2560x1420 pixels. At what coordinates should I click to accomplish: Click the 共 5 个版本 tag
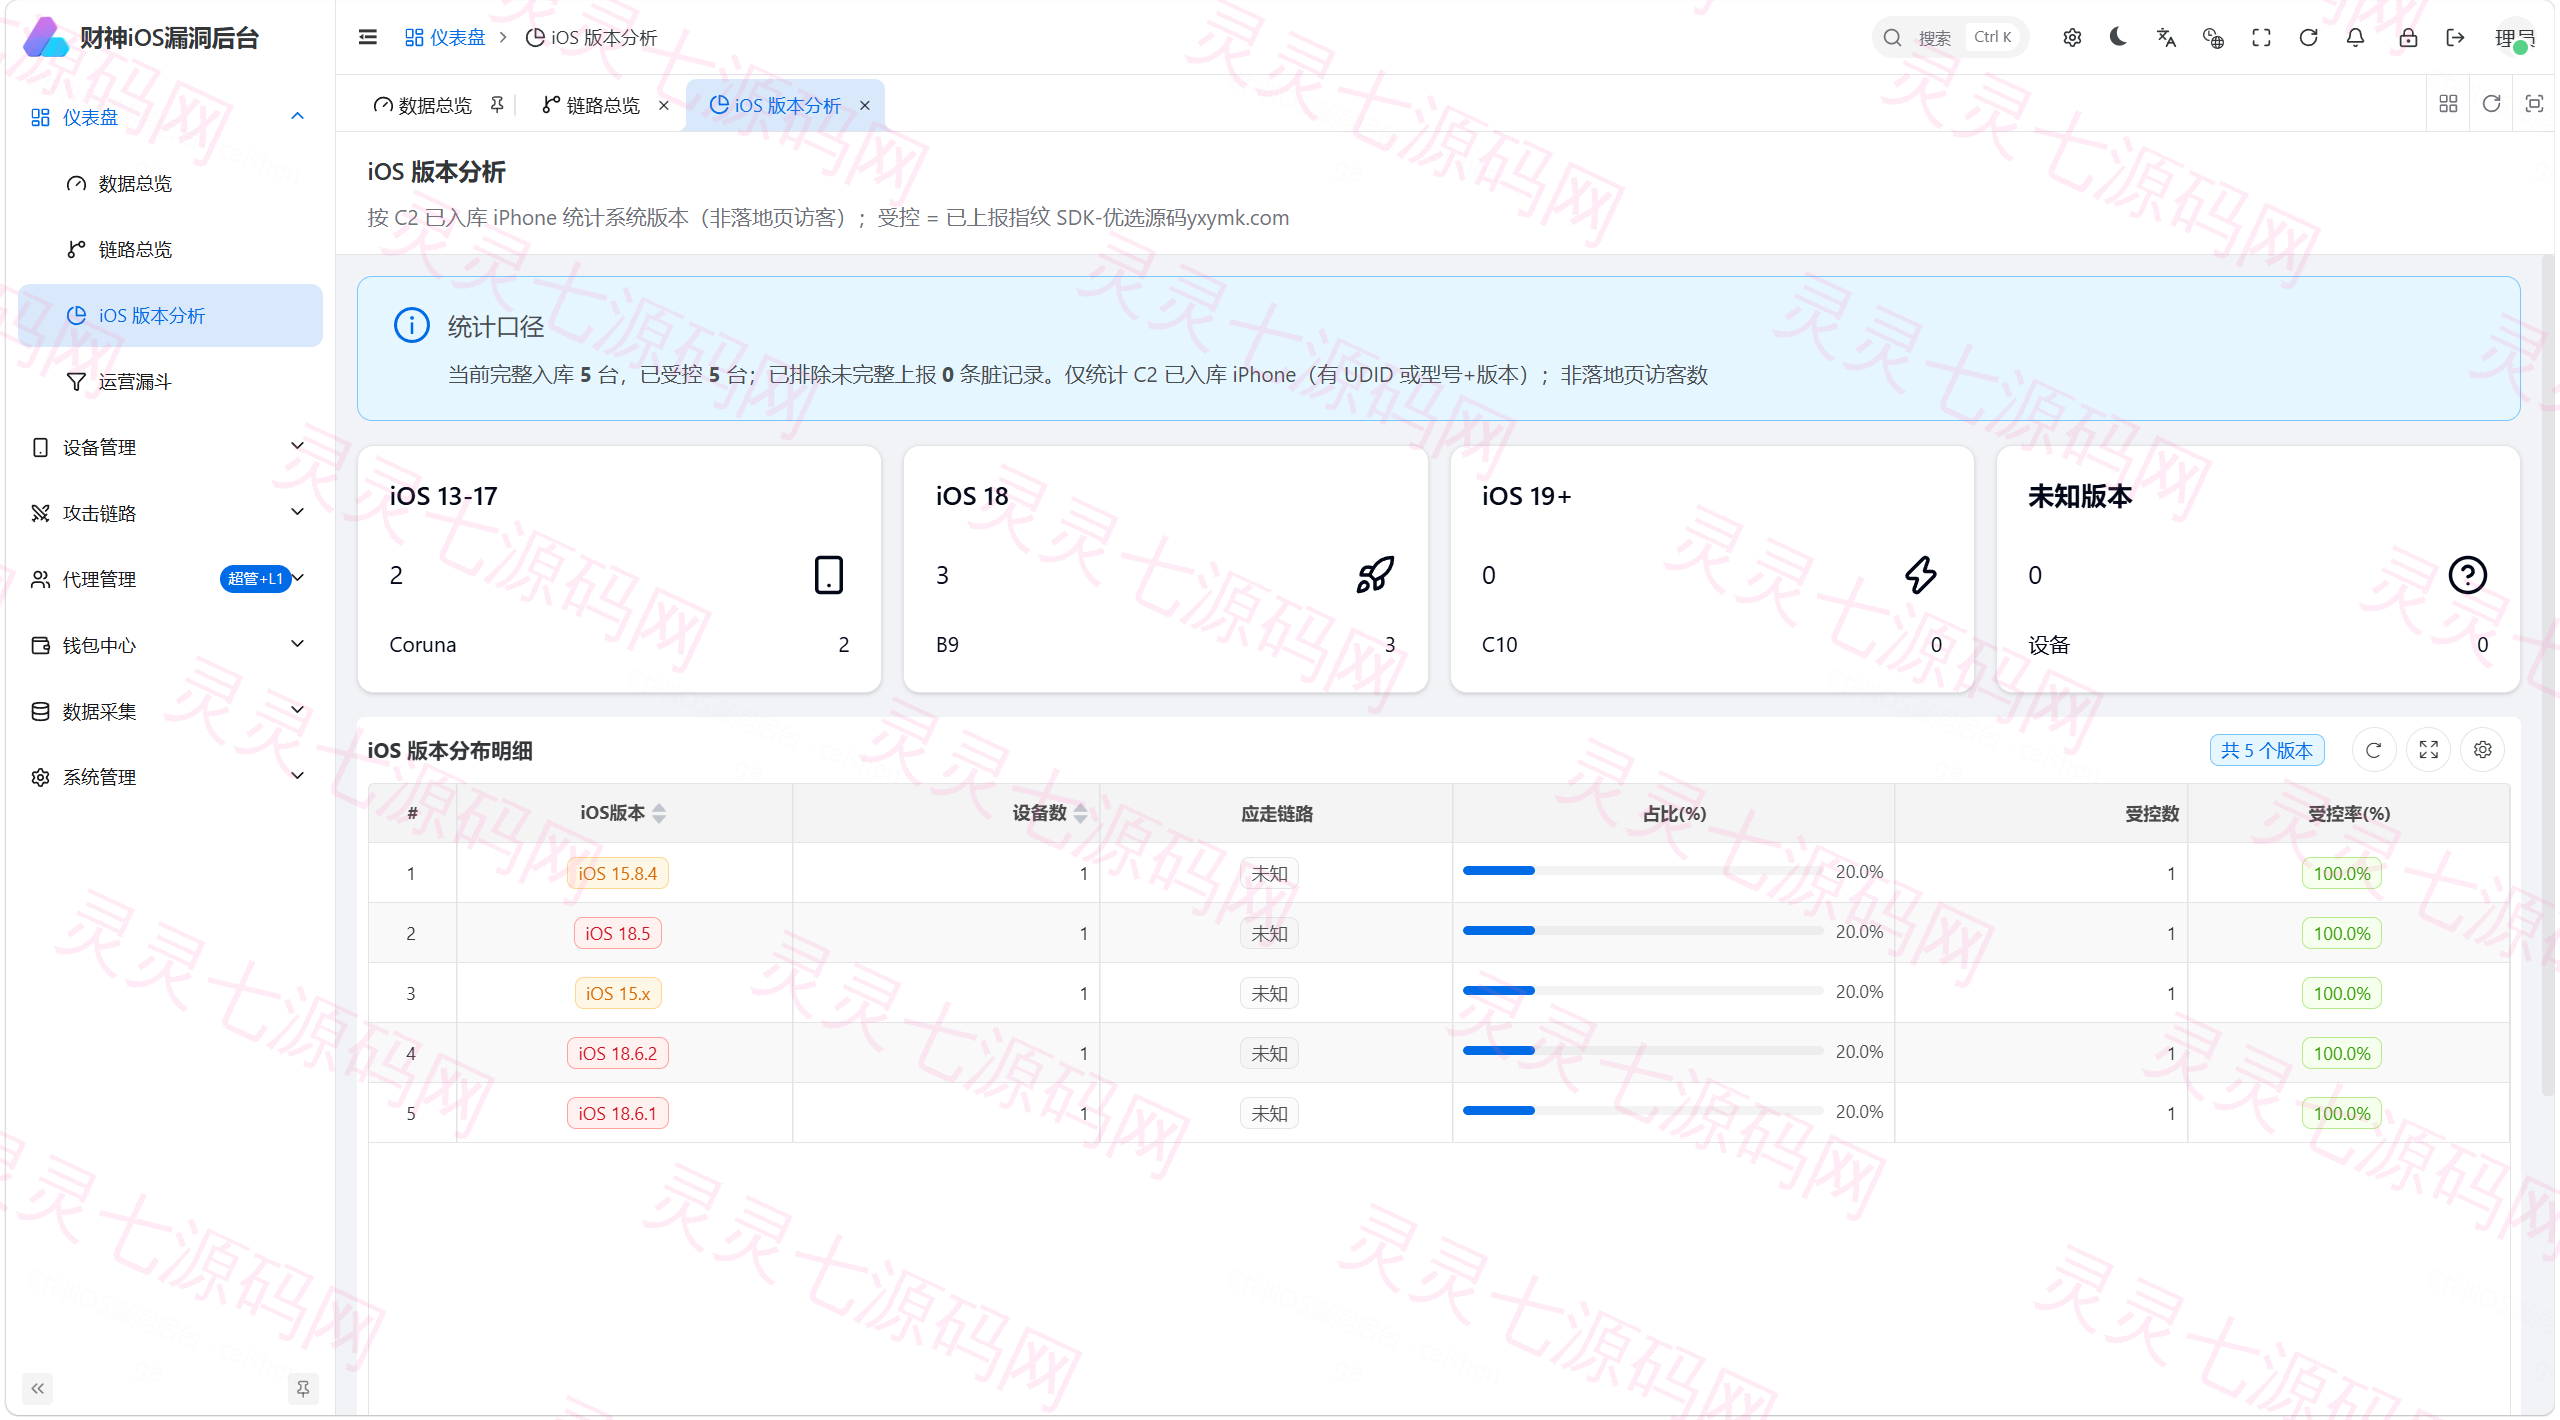(2267, 750)
